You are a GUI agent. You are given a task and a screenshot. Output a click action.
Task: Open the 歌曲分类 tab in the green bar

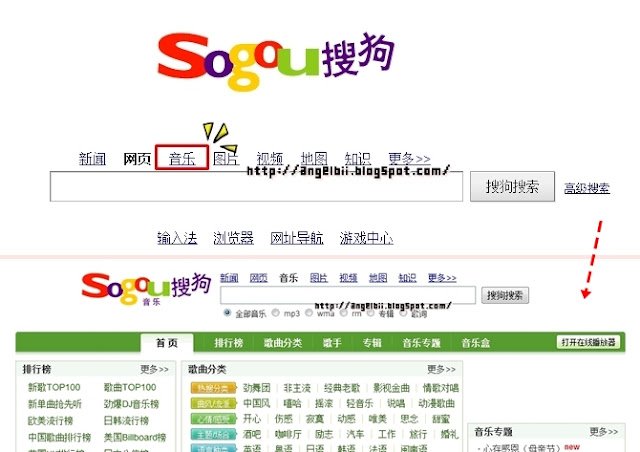[x=283, y=343]
